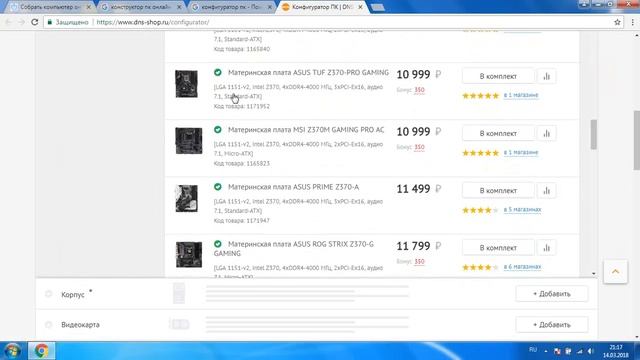
Task: Add ASUS ROG STRIX Z370-G GAMING to kit
Action: [x=498, y=248]
